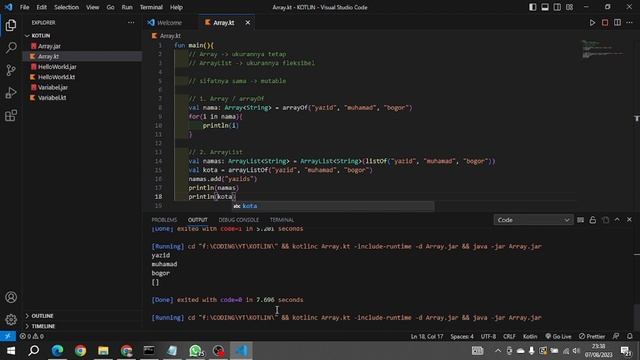Open the Help menu
The image size is (640, 360).
click(176, 7)
